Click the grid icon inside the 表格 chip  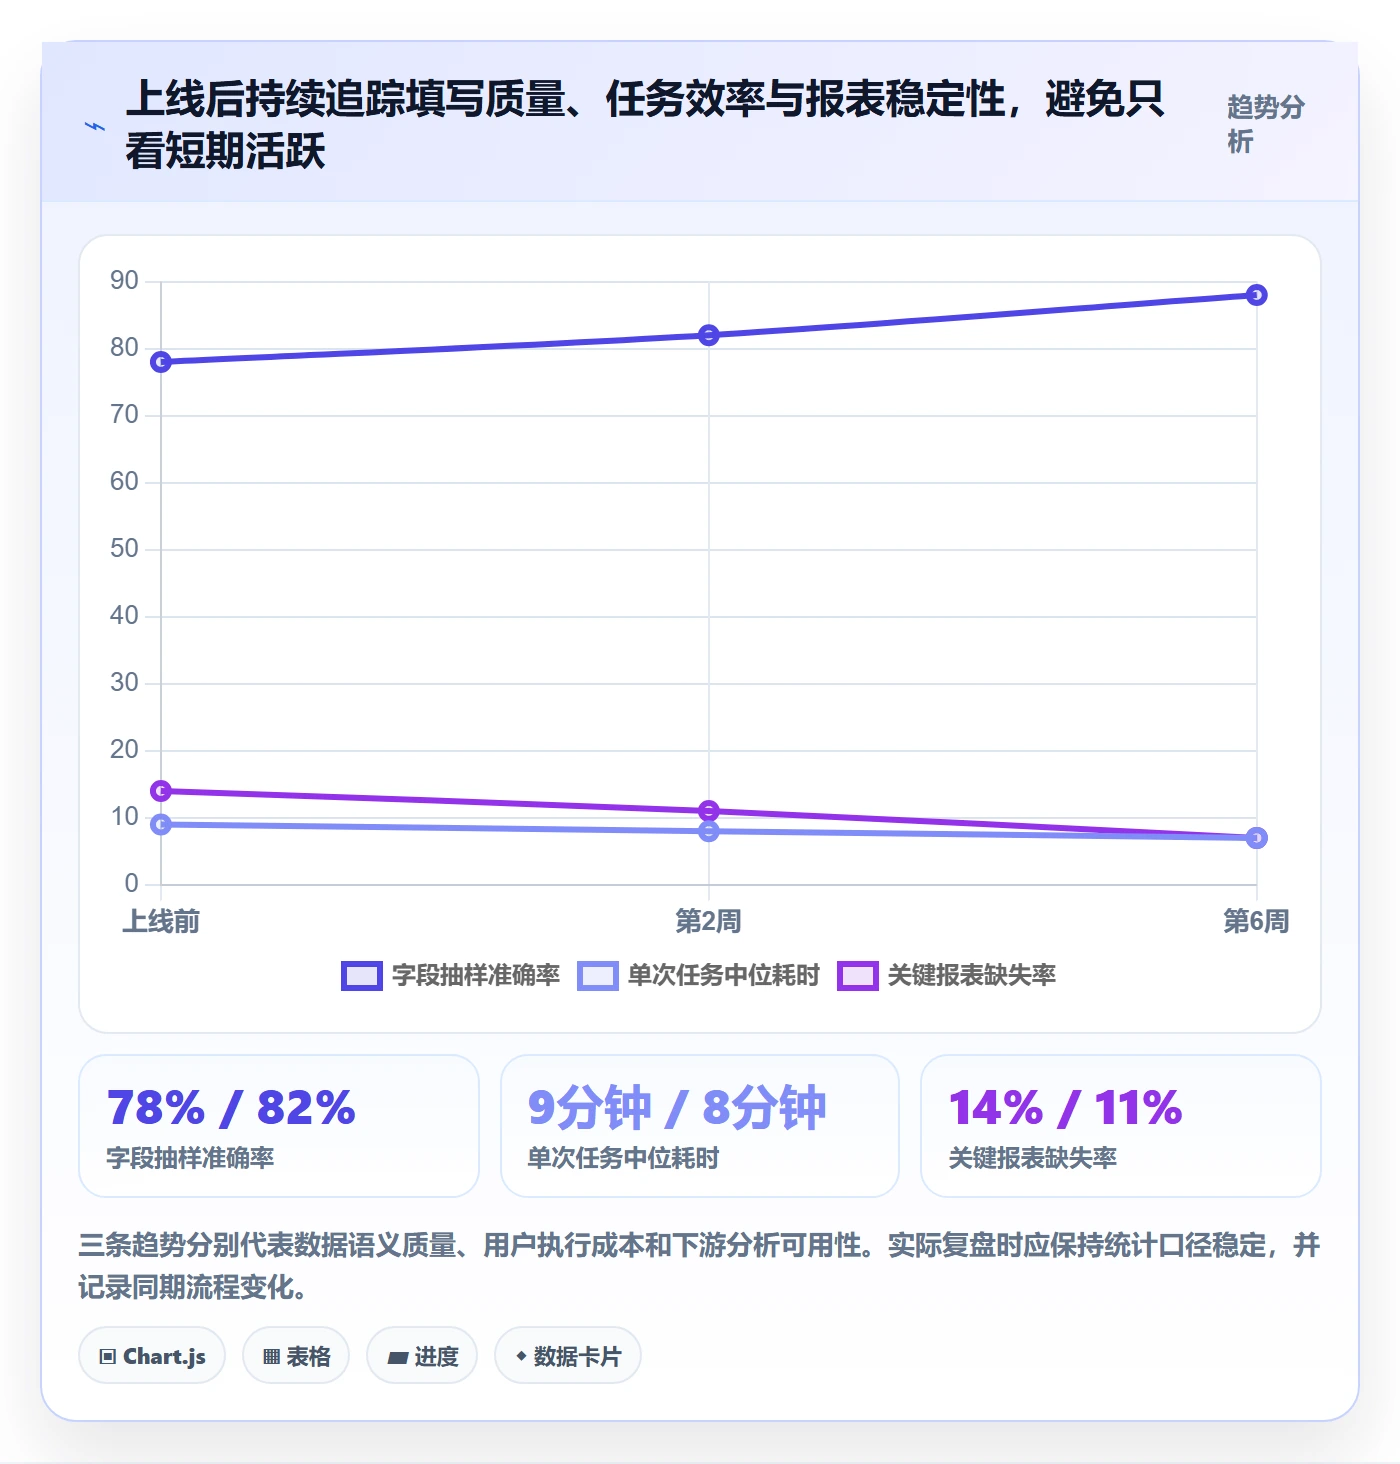tap(271, 1357)
